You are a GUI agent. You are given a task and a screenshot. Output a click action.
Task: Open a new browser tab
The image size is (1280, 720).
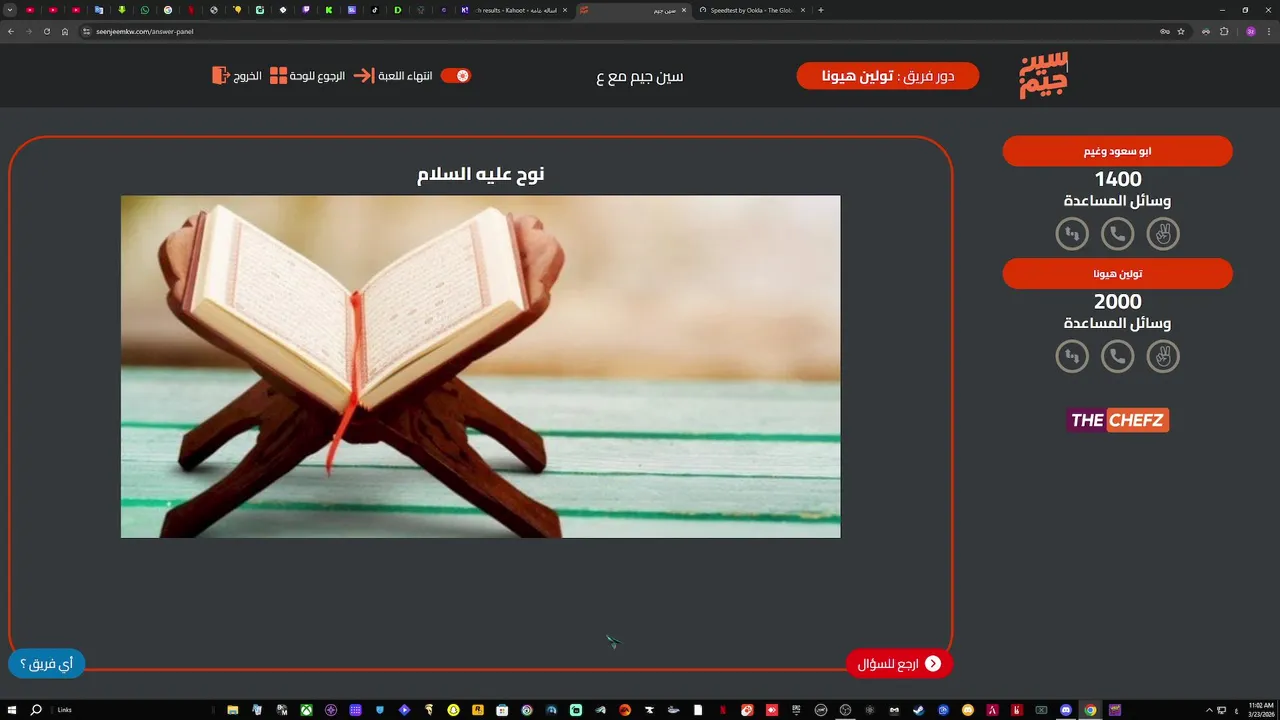(x=821, y=10)
